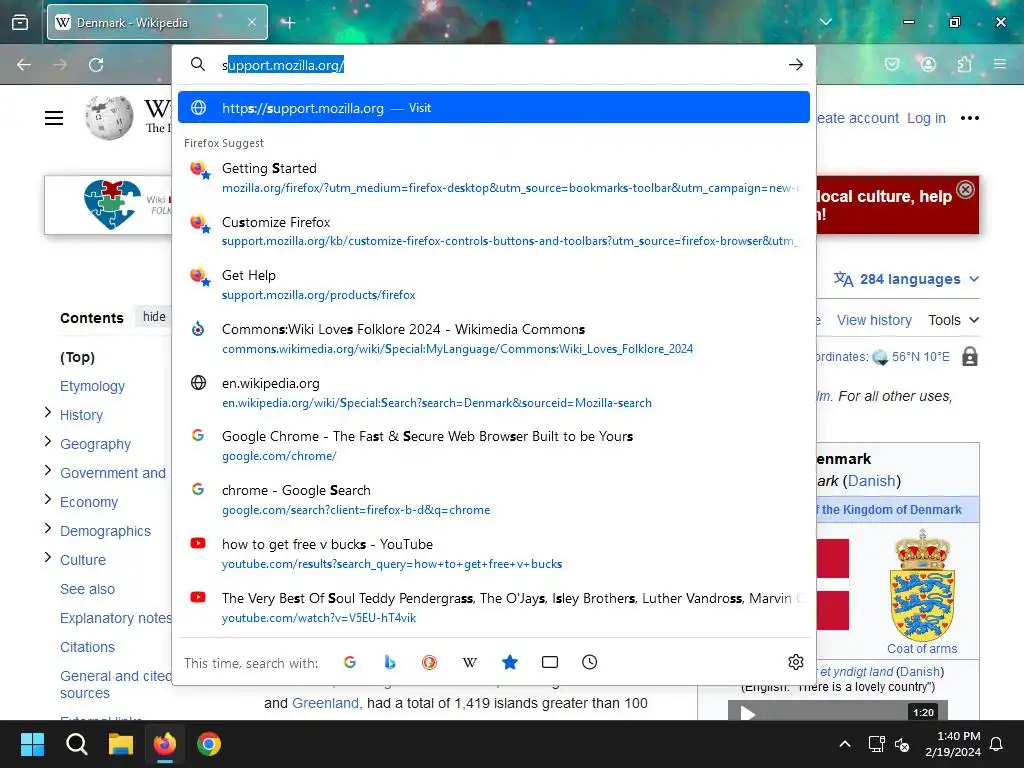Select Google Chrome Fast & Secure suggestion
This screenshot has width=1024, height=768.
pos(494,445)
